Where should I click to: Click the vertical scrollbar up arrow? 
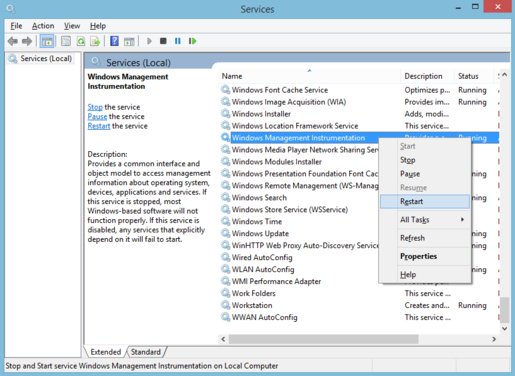point(505,75)
